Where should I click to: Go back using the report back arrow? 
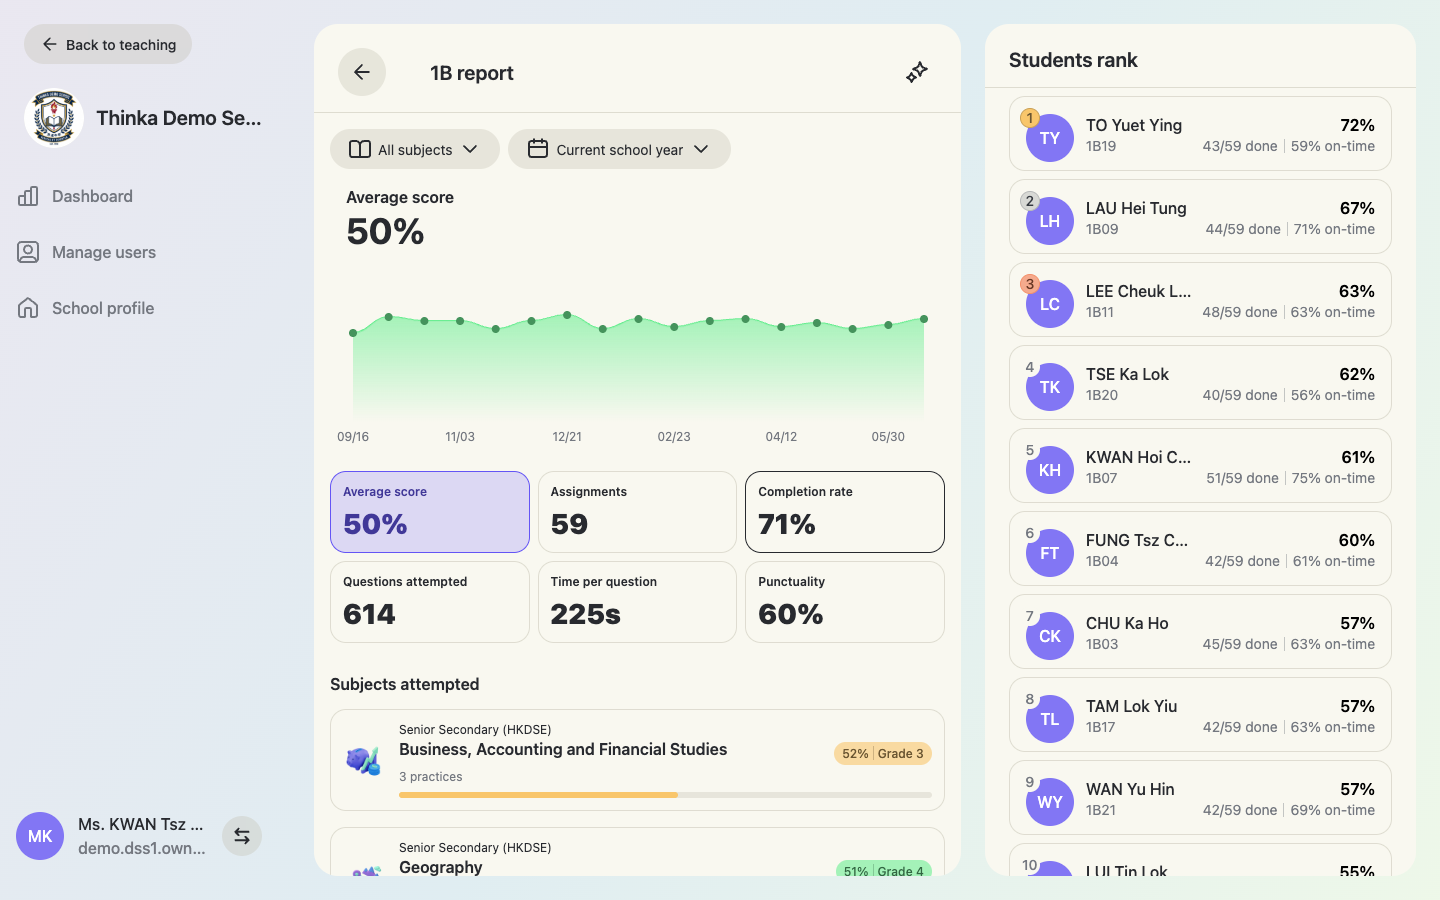tap(362, 72)
